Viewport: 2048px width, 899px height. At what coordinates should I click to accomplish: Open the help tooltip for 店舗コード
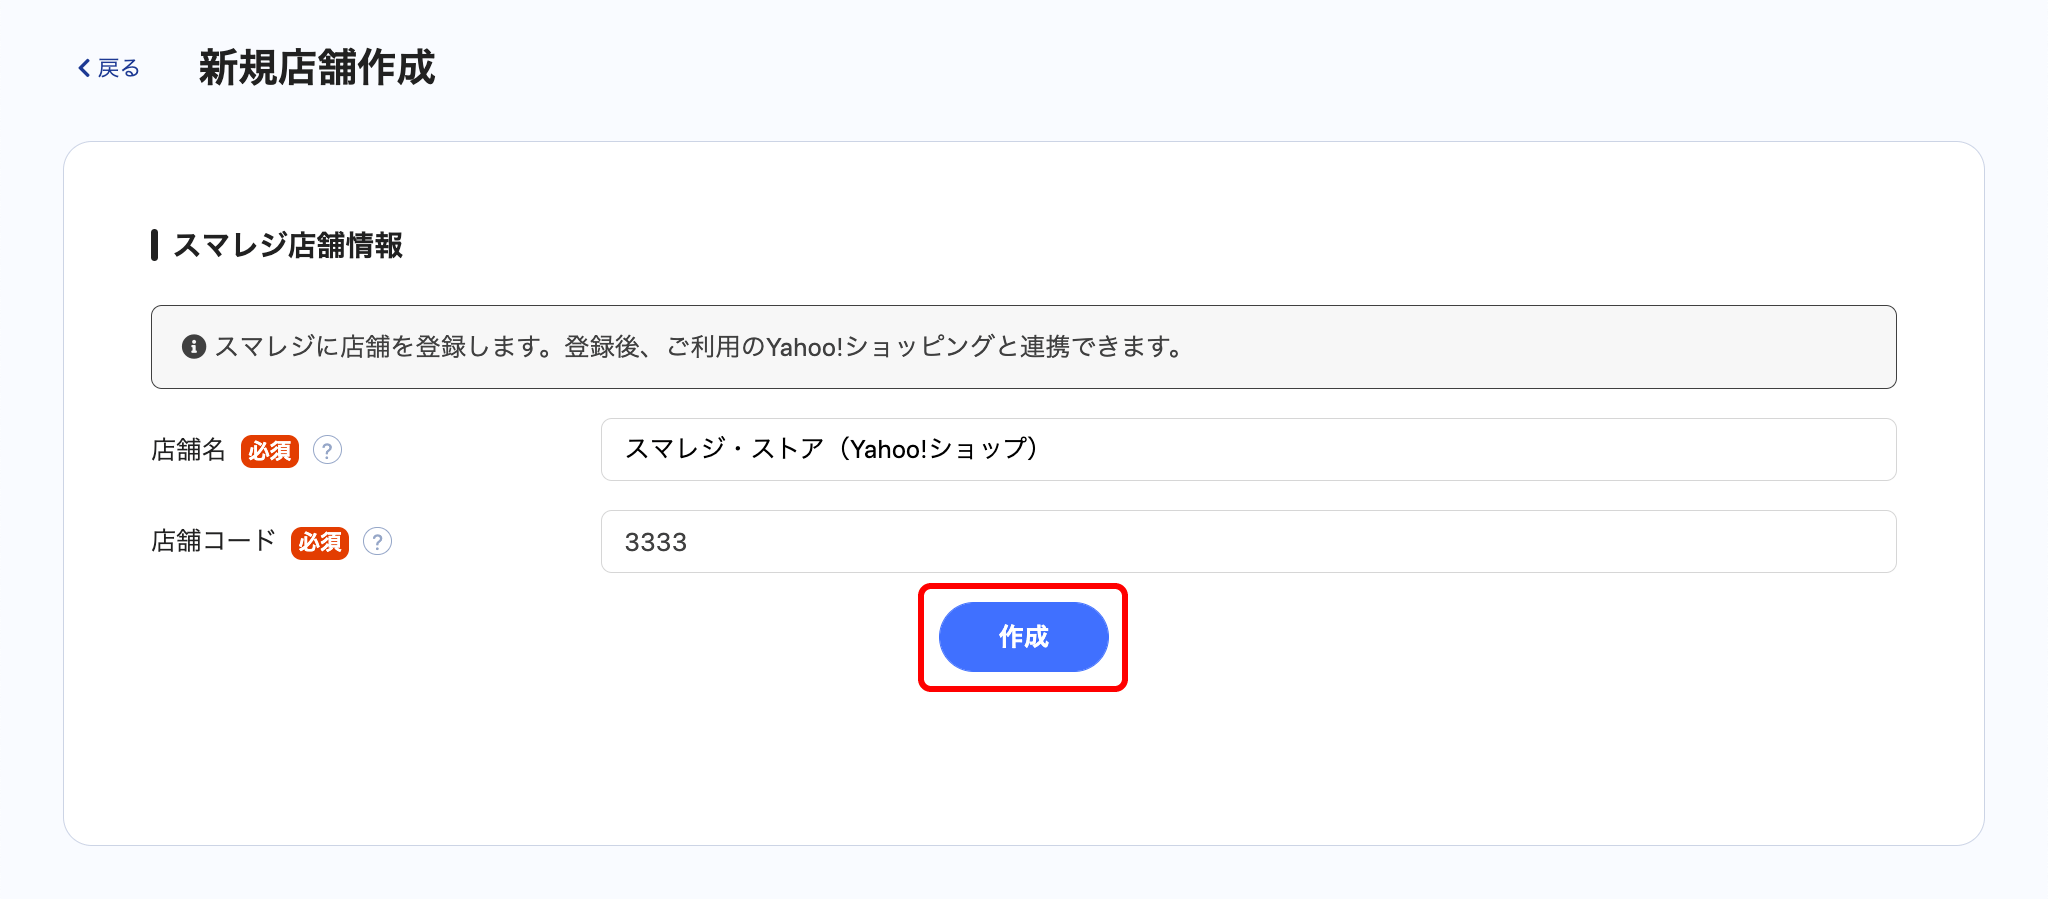pos(377,541)
